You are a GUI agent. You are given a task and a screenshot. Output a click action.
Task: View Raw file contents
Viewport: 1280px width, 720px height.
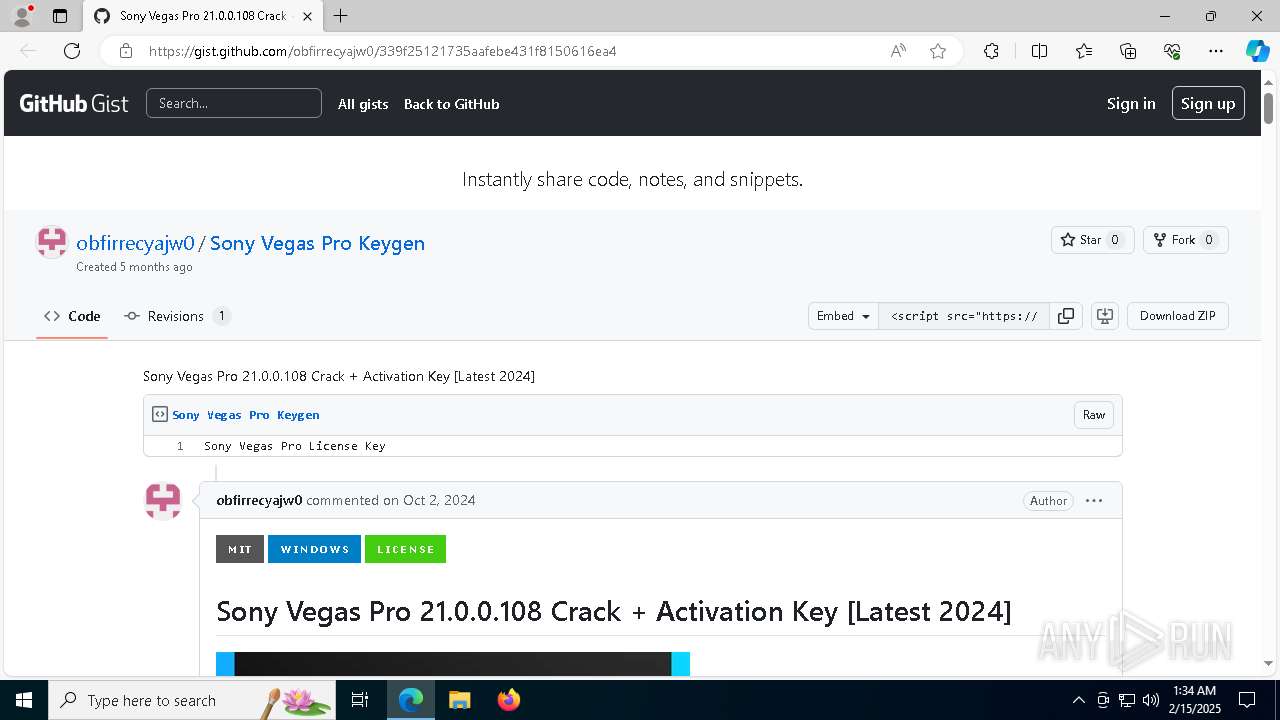1094,415
